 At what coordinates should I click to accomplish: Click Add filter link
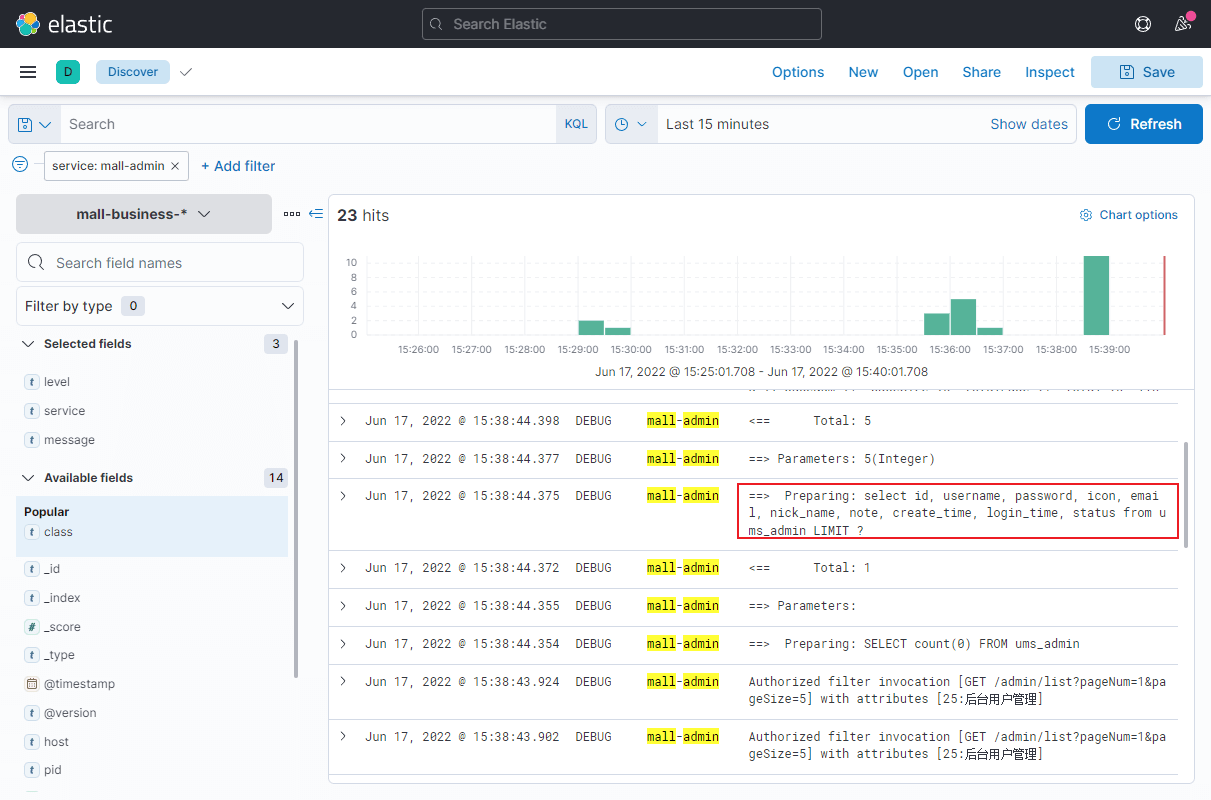click(x=238, y=166)
